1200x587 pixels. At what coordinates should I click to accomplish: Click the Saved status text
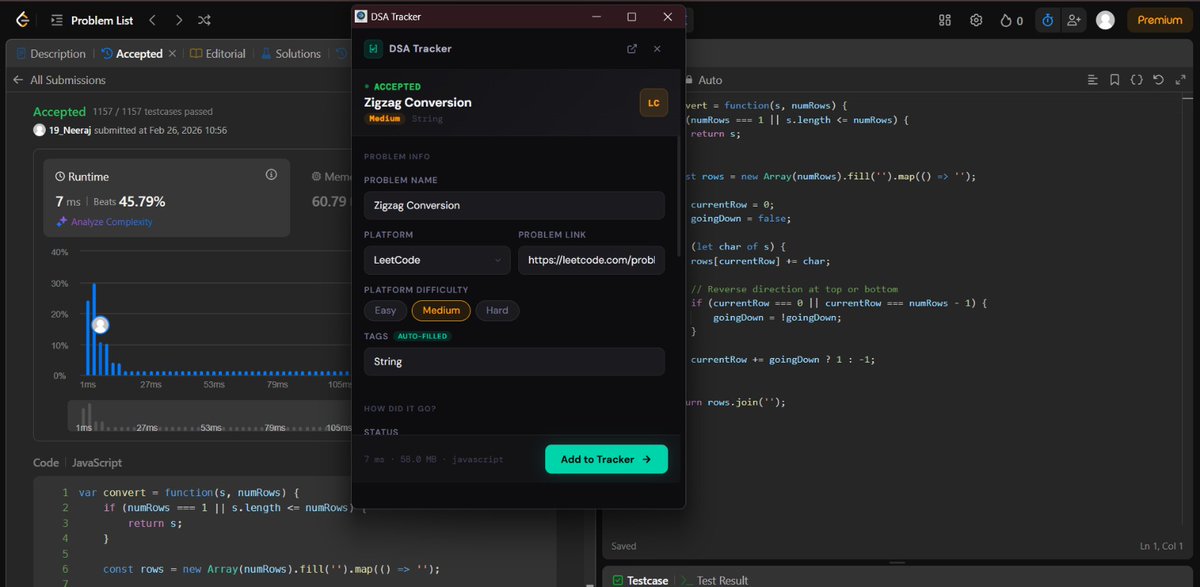tap(624, 546)
